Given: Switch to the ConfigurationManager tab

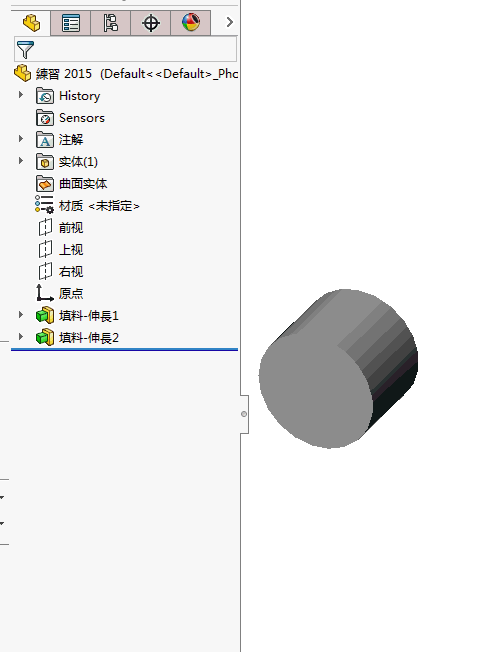Looking at the screenshot, I should coord(111,23).
